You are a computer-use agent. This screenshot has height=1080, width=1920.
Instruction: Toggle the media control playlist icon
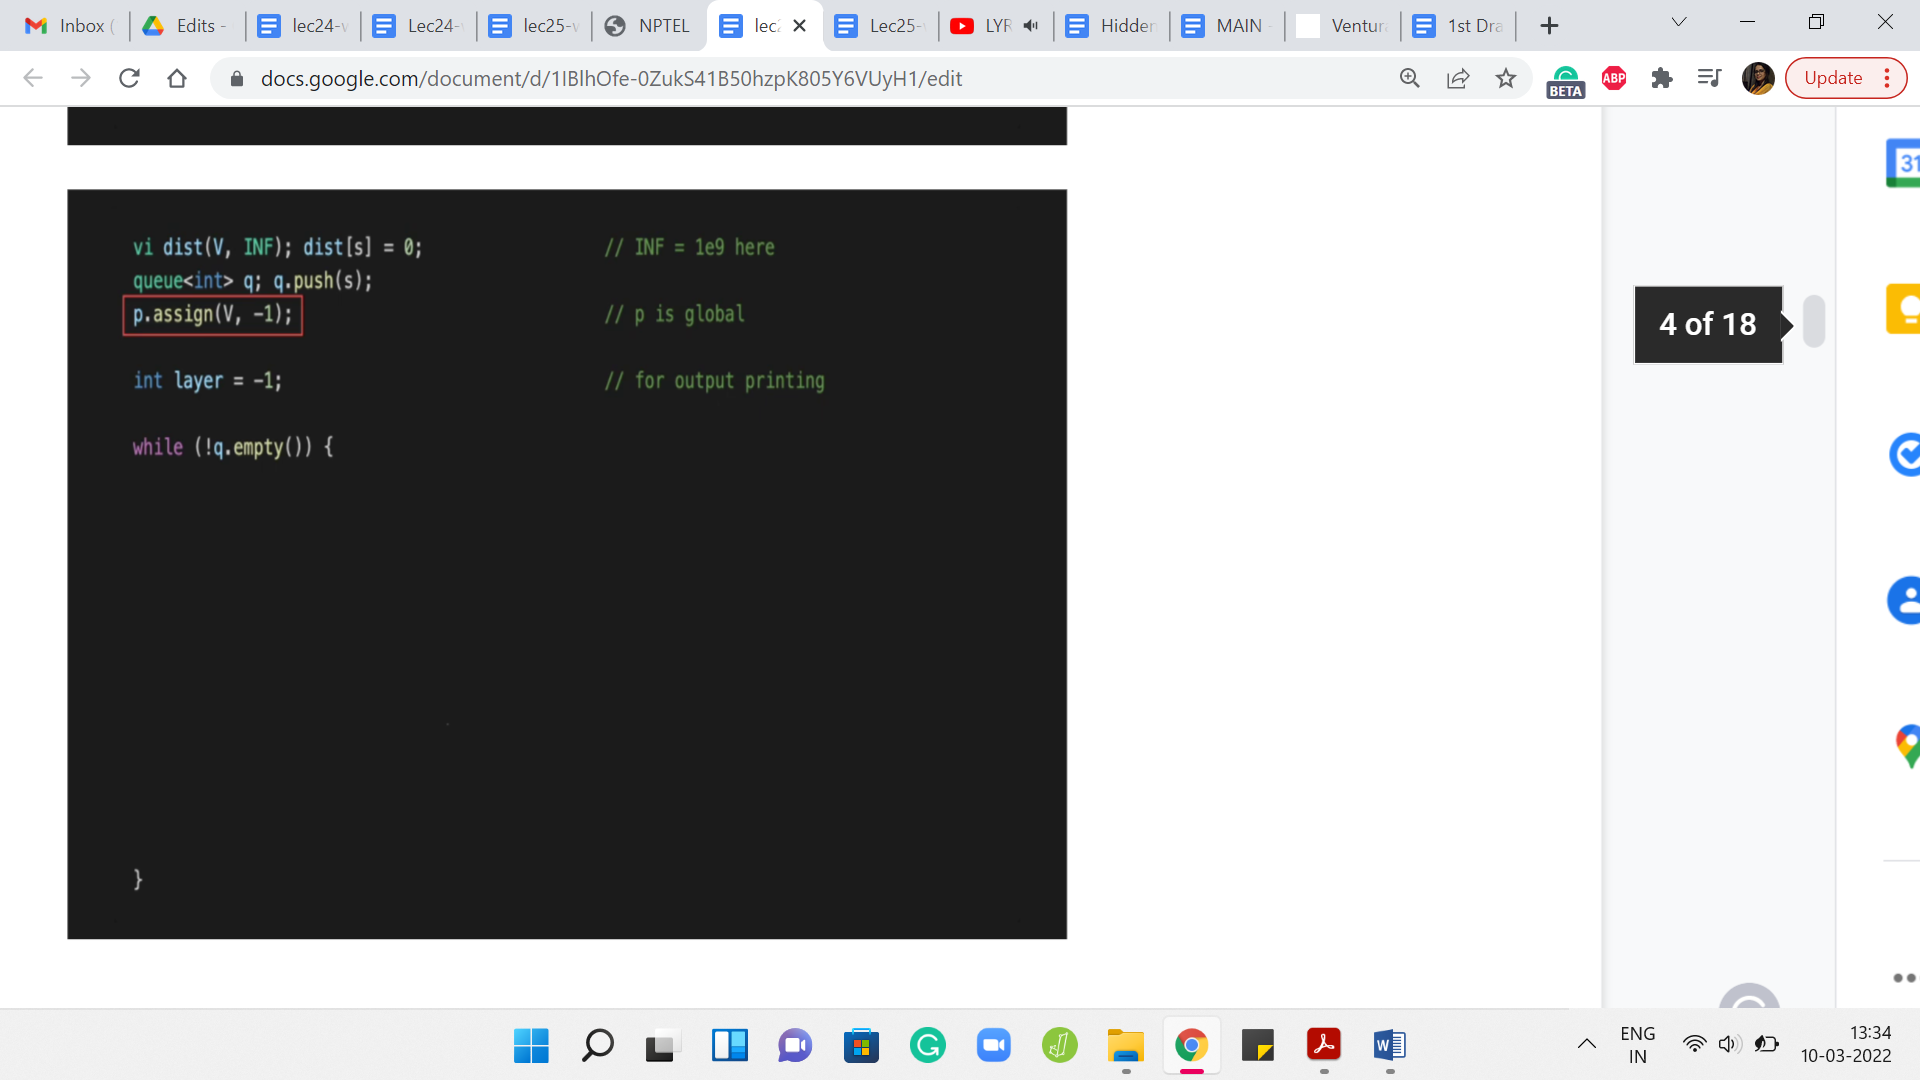[1709, 78]
